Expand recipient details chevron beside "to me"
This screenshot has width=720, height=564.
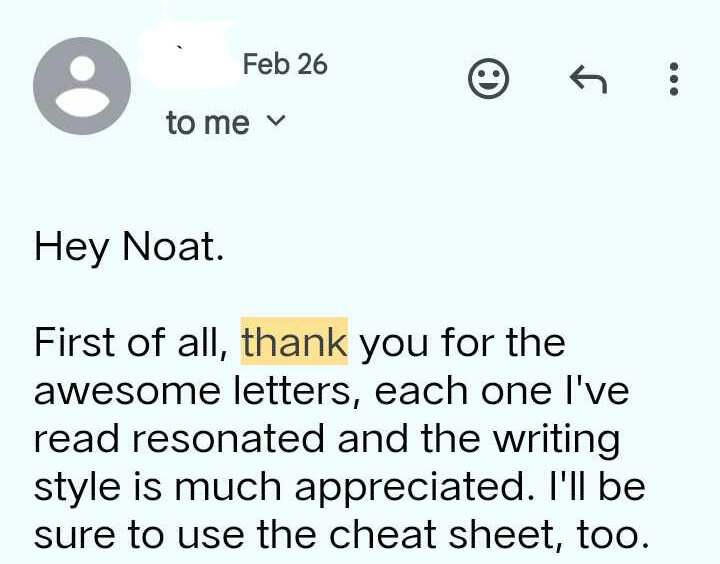pos(278,122)
